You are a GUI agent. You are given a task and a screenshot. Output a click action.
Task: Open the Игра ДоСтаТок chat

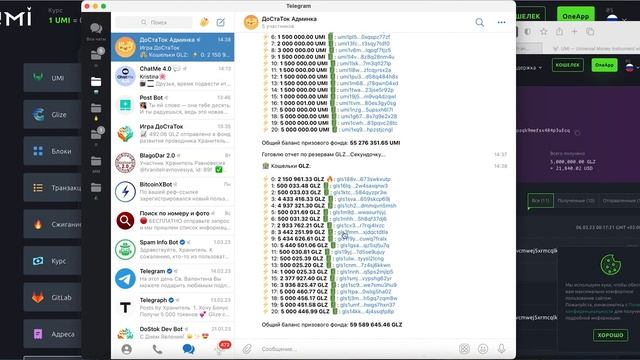pos(173,134)
